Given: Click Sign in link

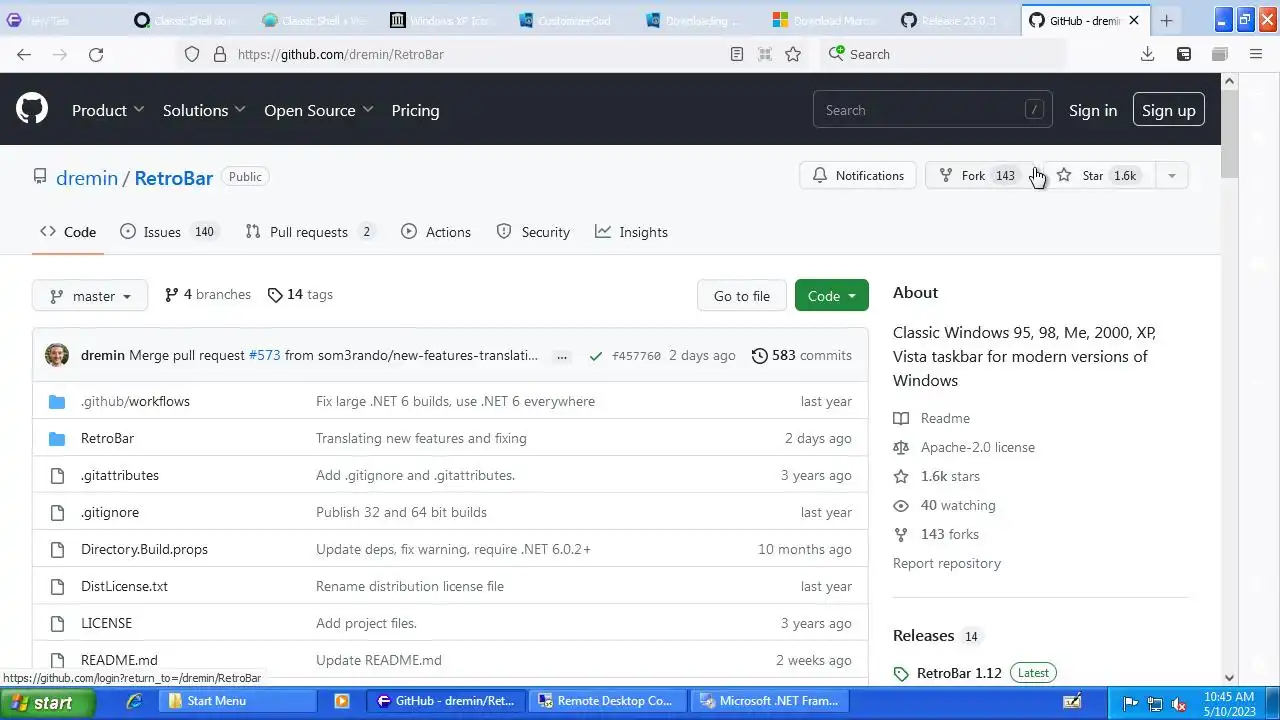Looking at the screenshot, I should 1093,110.
